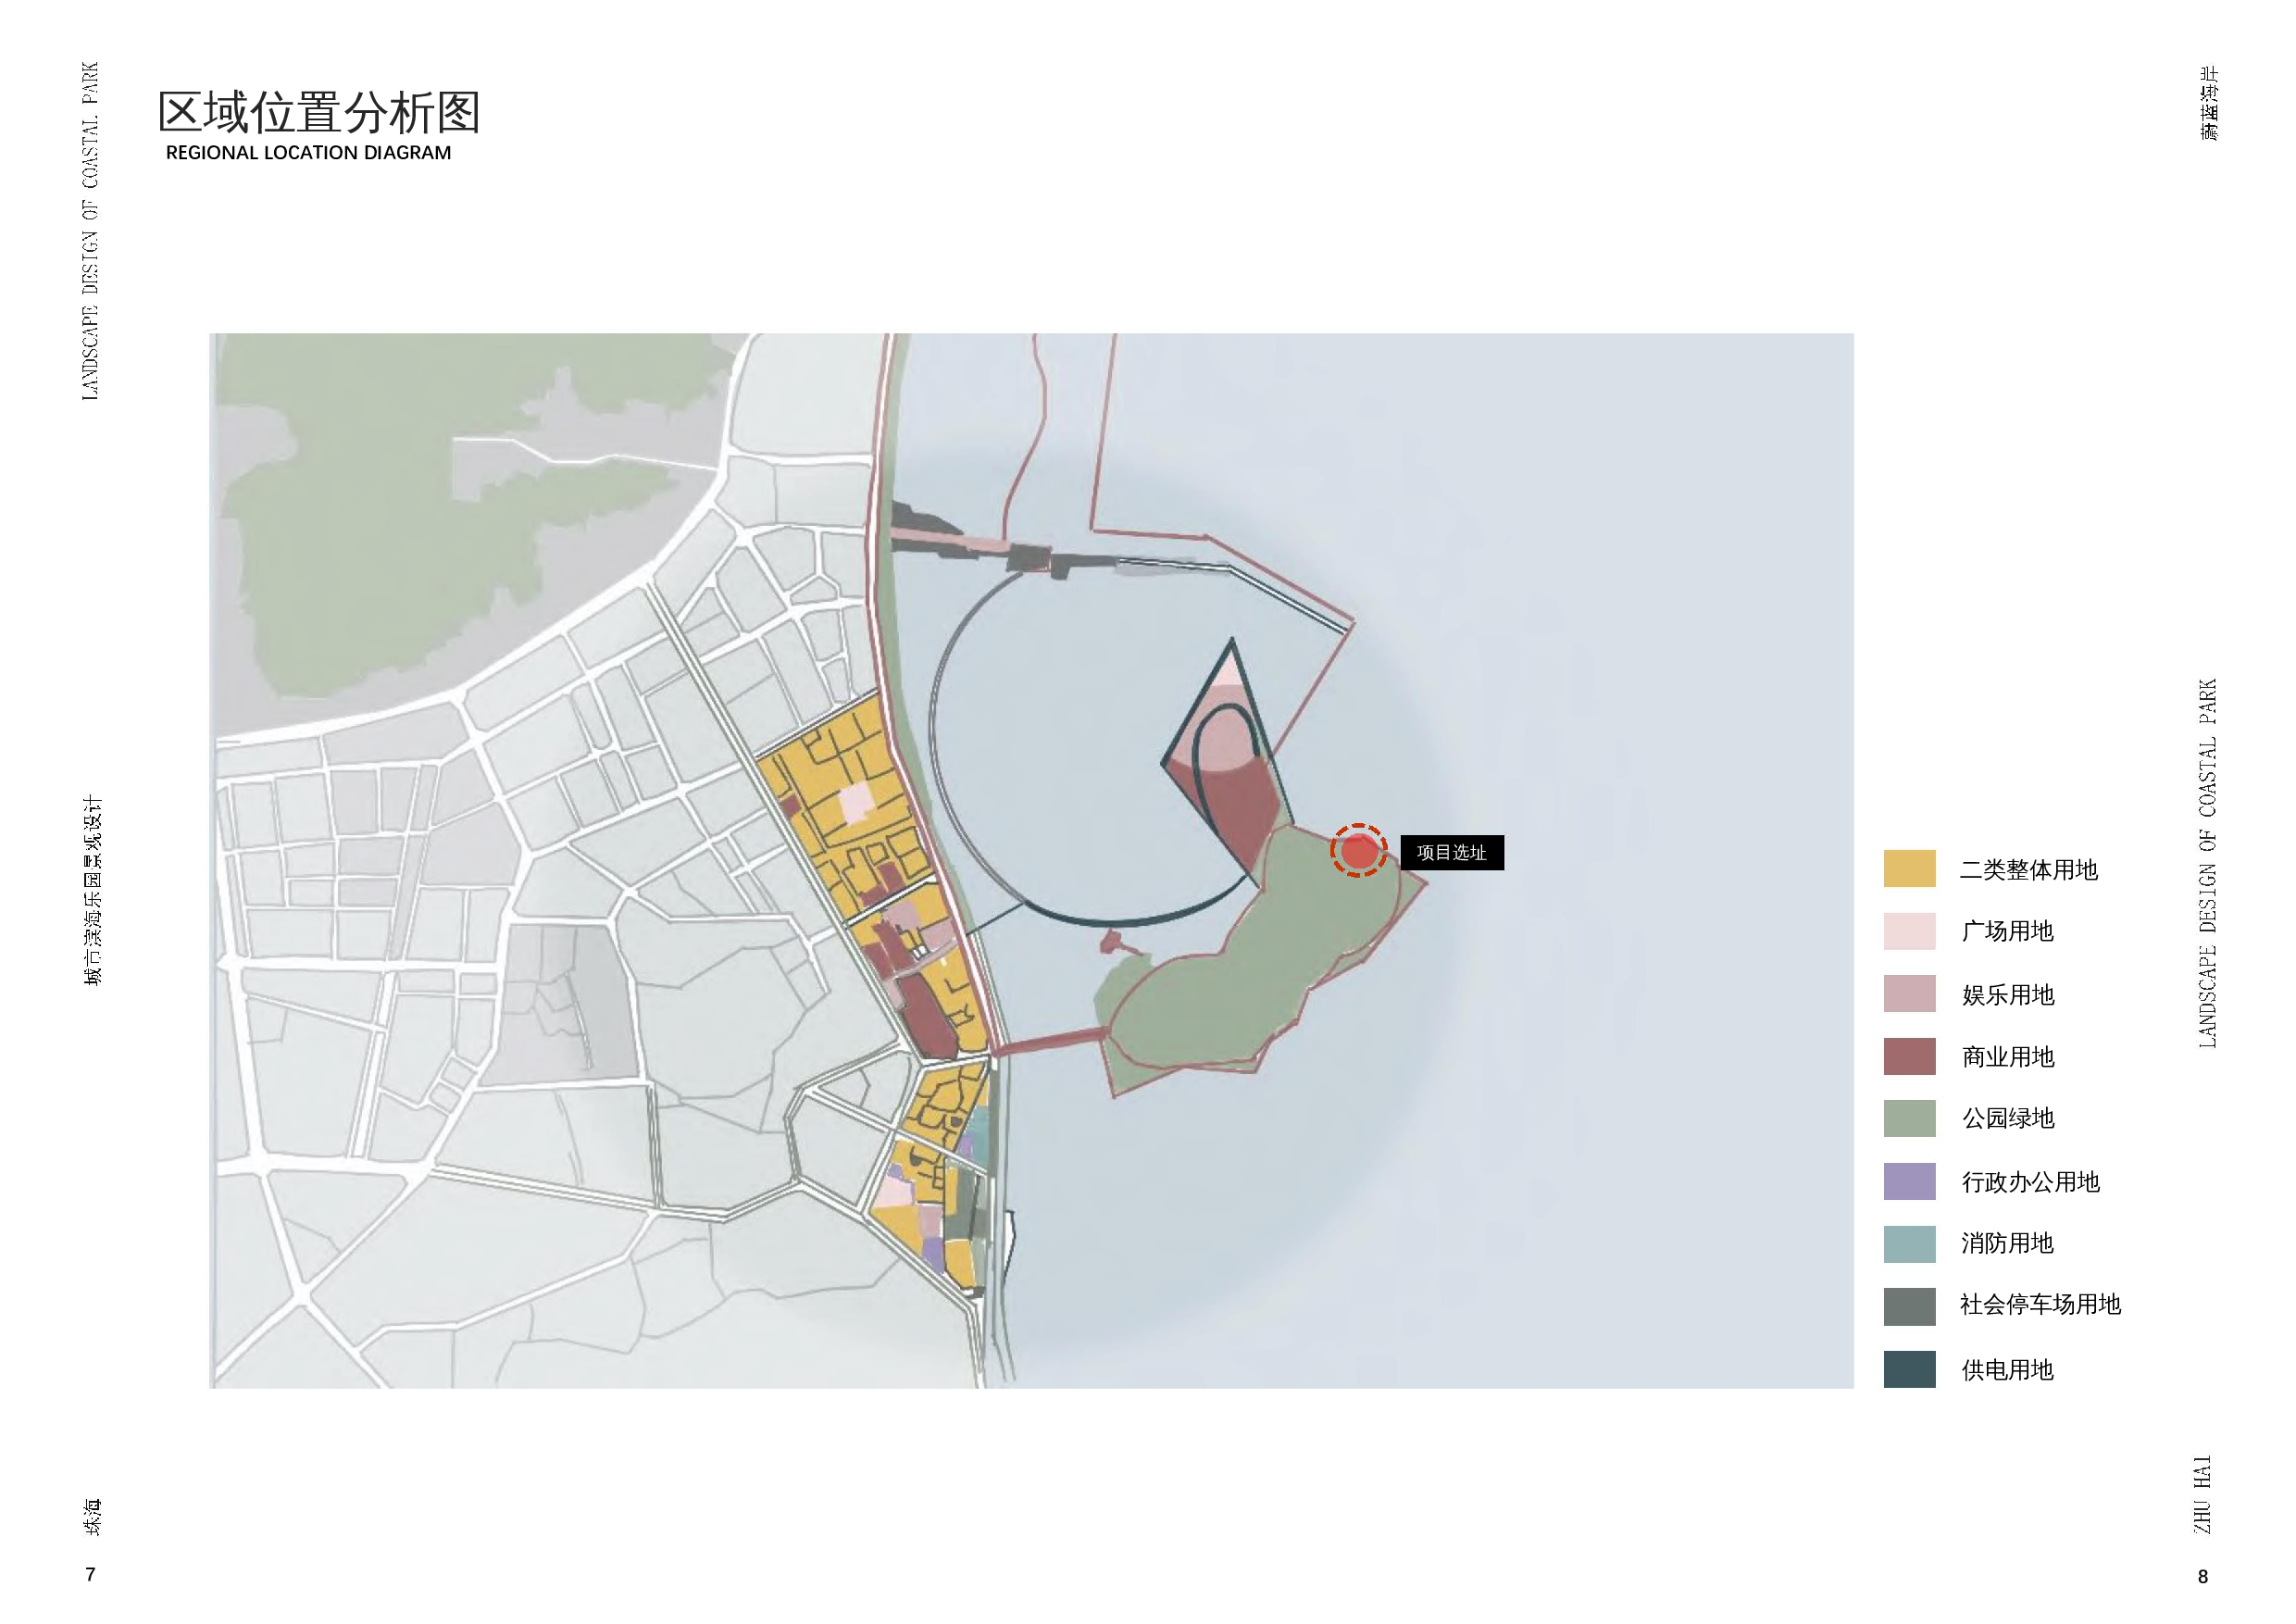Click the teal 消防用地 legend swatch

[1909, 1243]
